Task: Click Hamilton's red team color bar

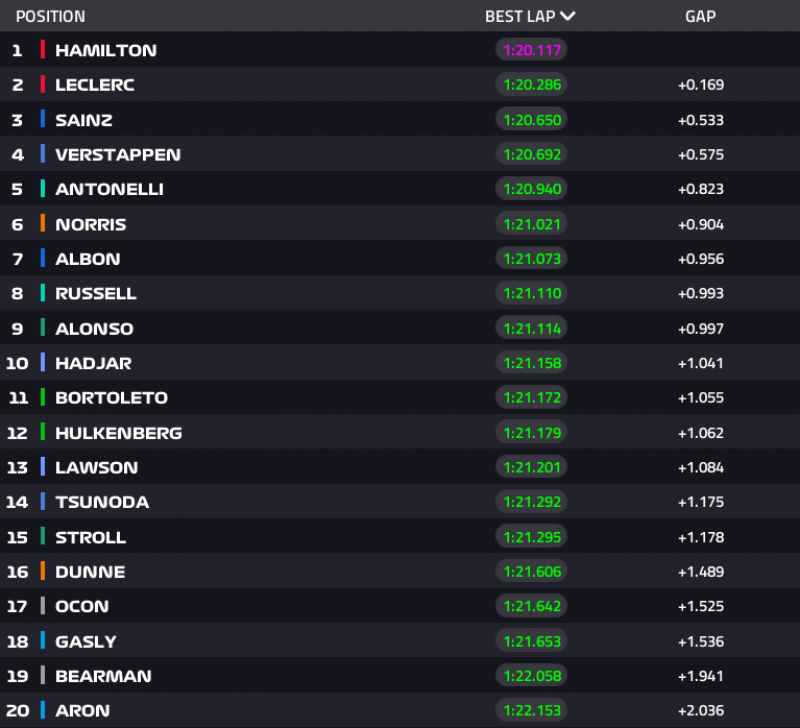Action: 43,50
